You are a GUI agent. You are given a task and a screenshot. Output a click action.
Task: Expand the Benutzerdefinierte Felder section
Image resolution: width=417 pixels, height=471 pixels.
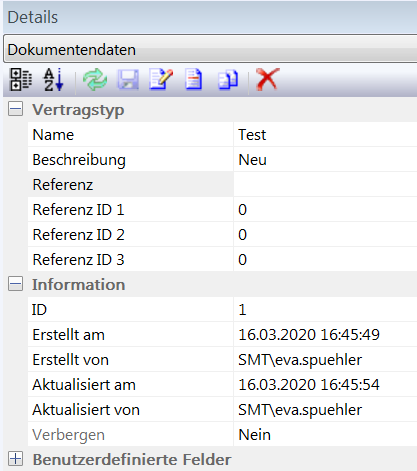point(15,459)
